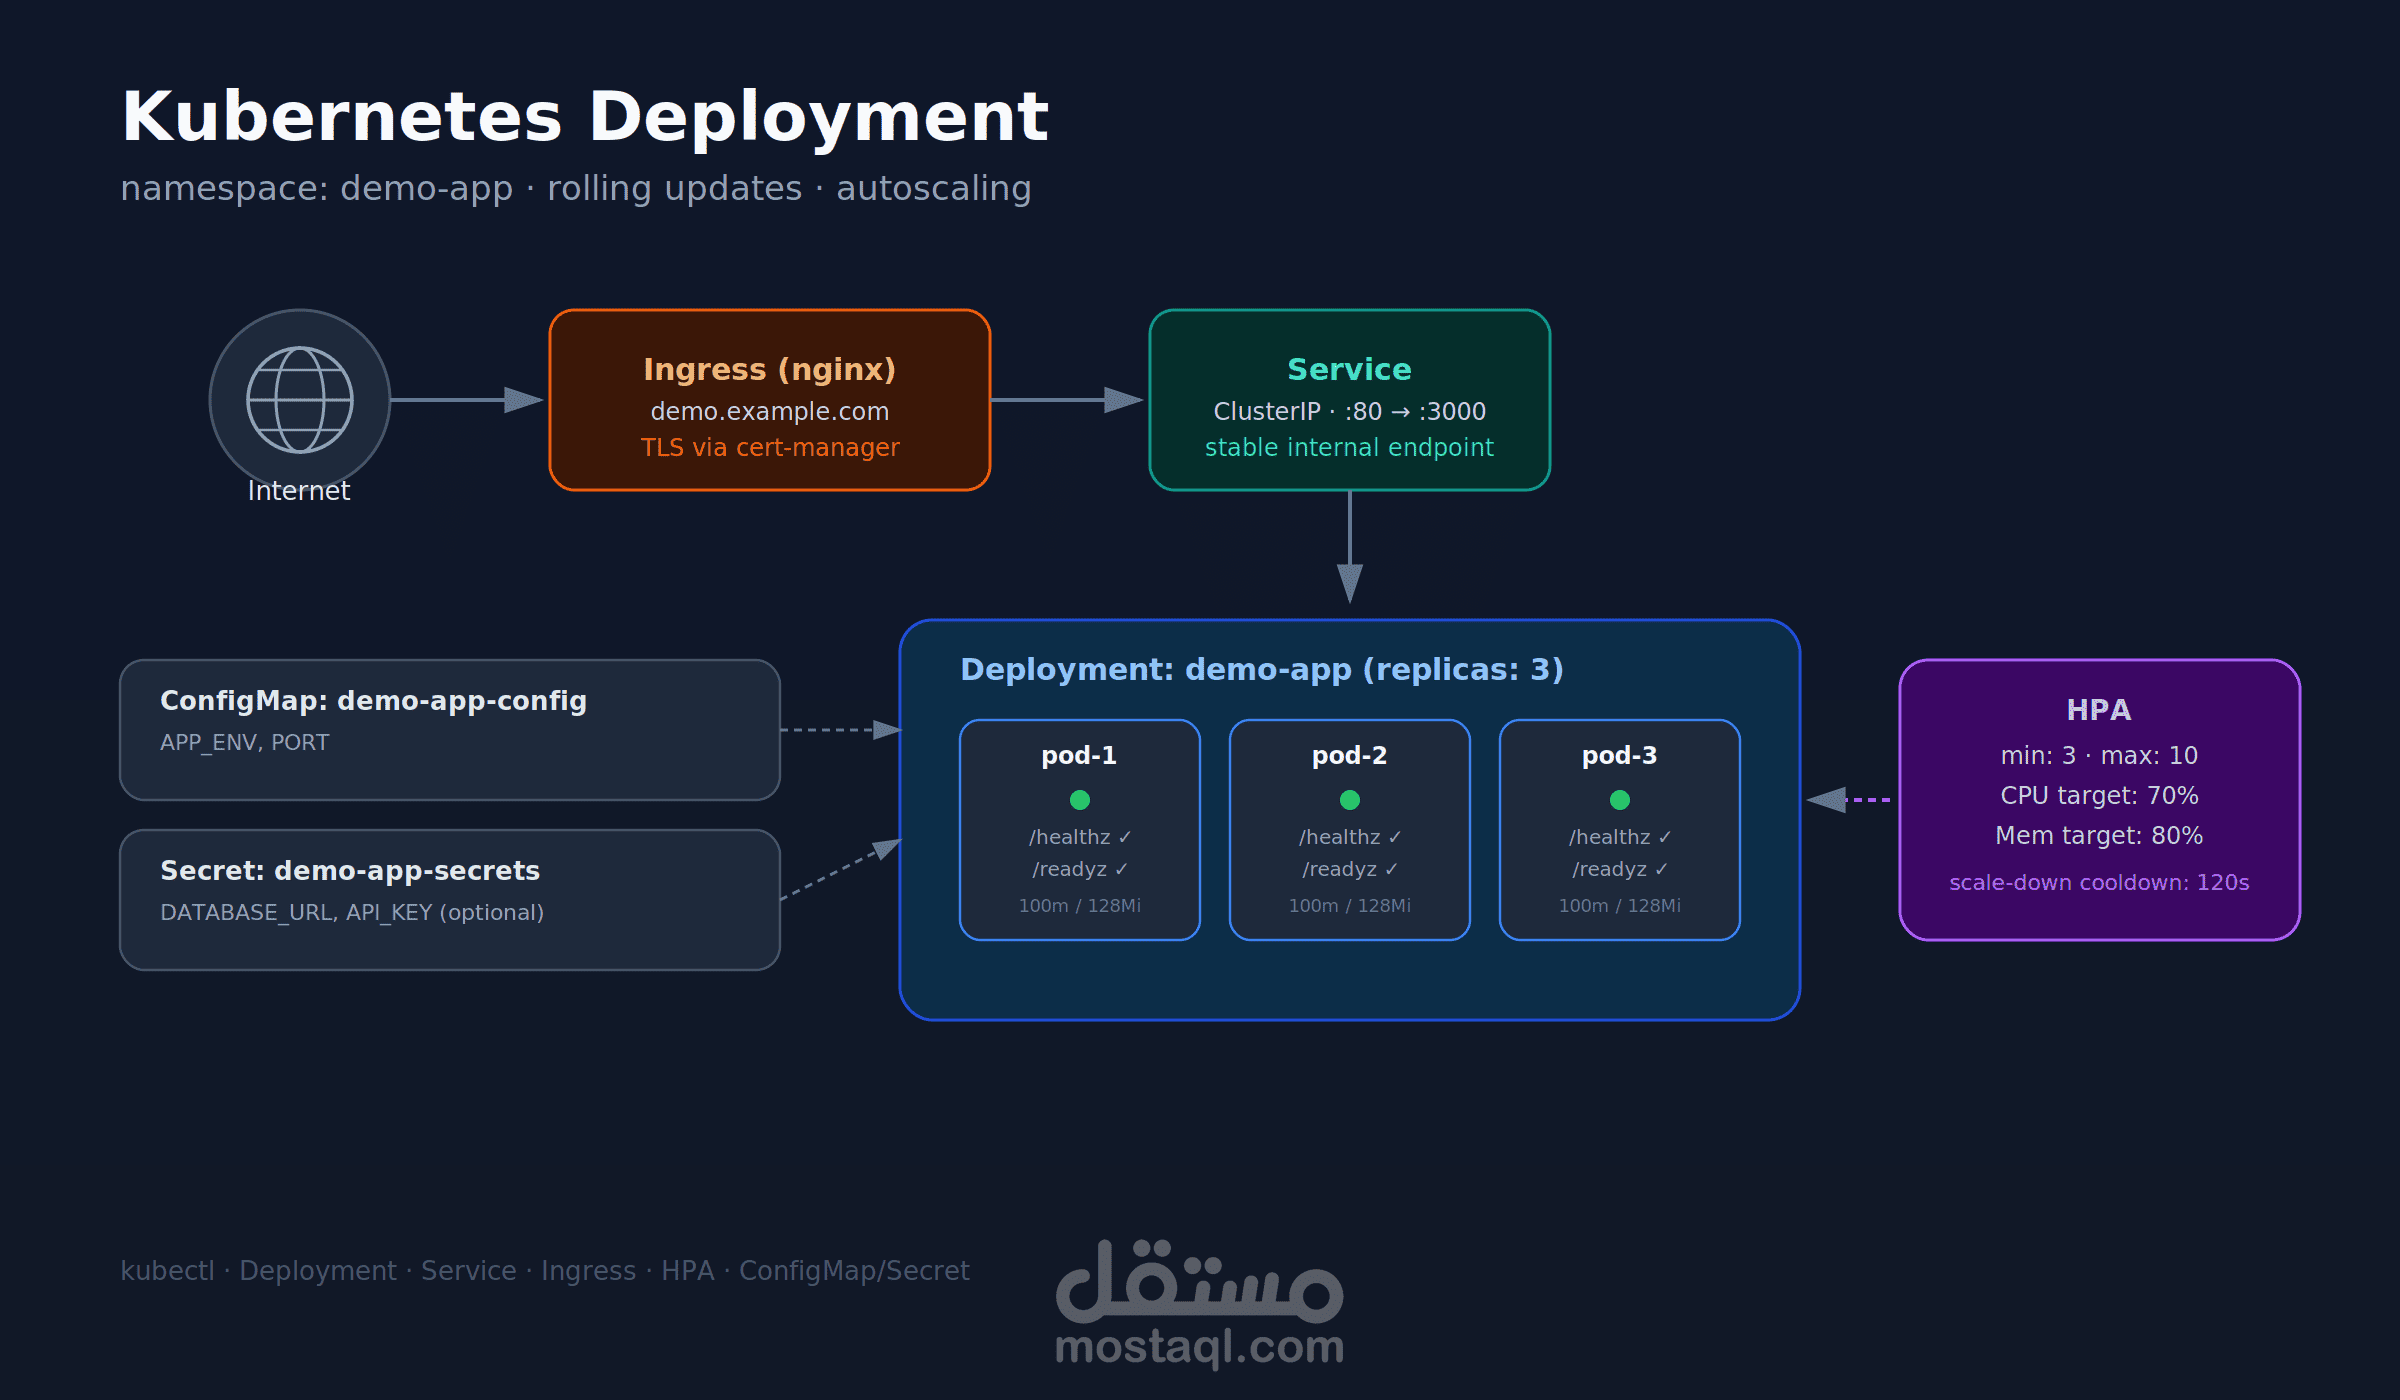
Task: Click DATABASE_URL, API_KEY (optional) text
Action: 352,912
